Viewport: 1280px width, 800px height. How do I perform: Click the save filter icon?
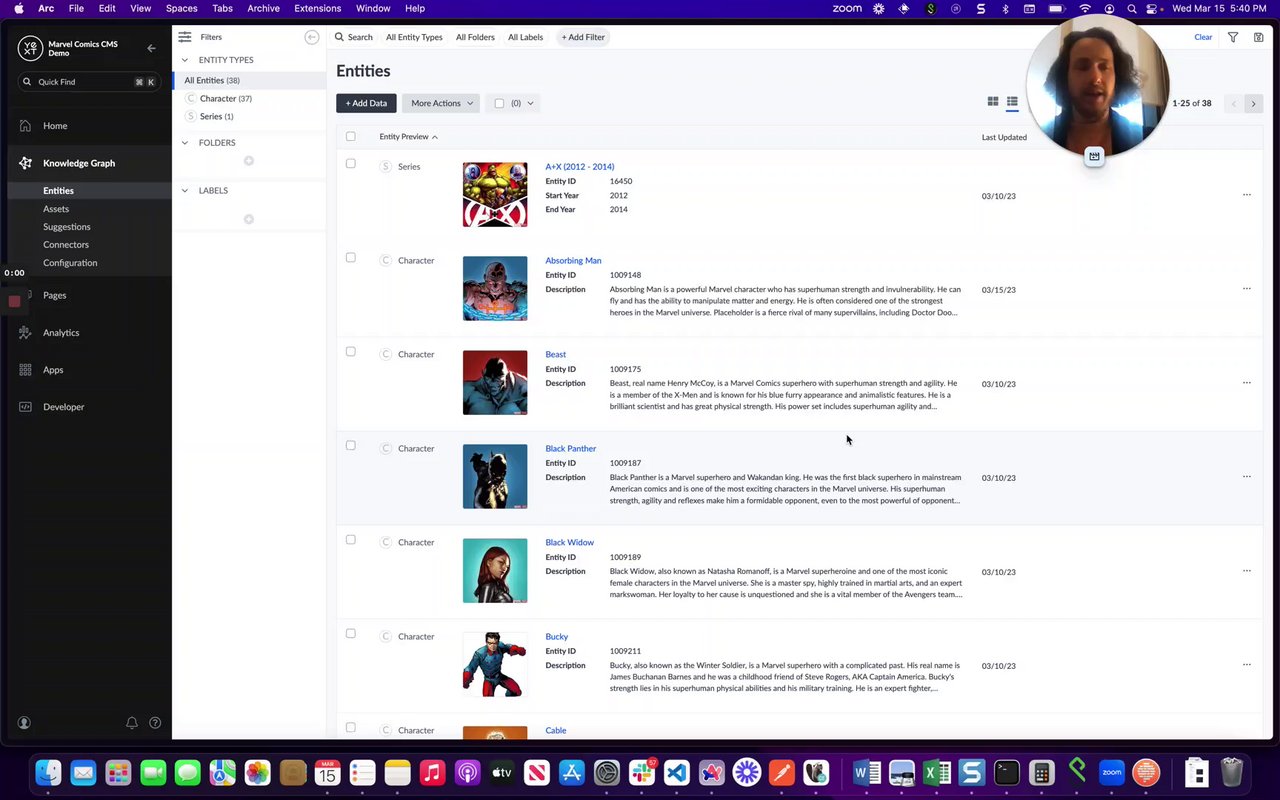(x=1259, y=37)
